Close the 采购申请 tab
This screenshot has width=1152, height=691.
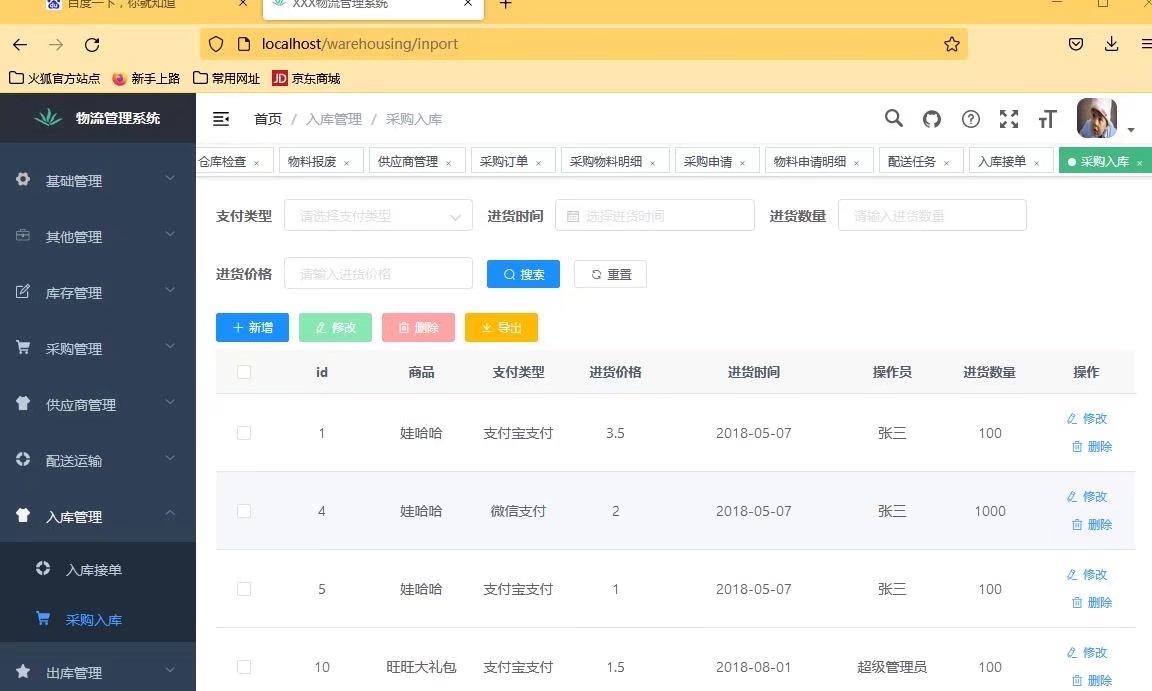pyautogui.click(x=743, y=163)
